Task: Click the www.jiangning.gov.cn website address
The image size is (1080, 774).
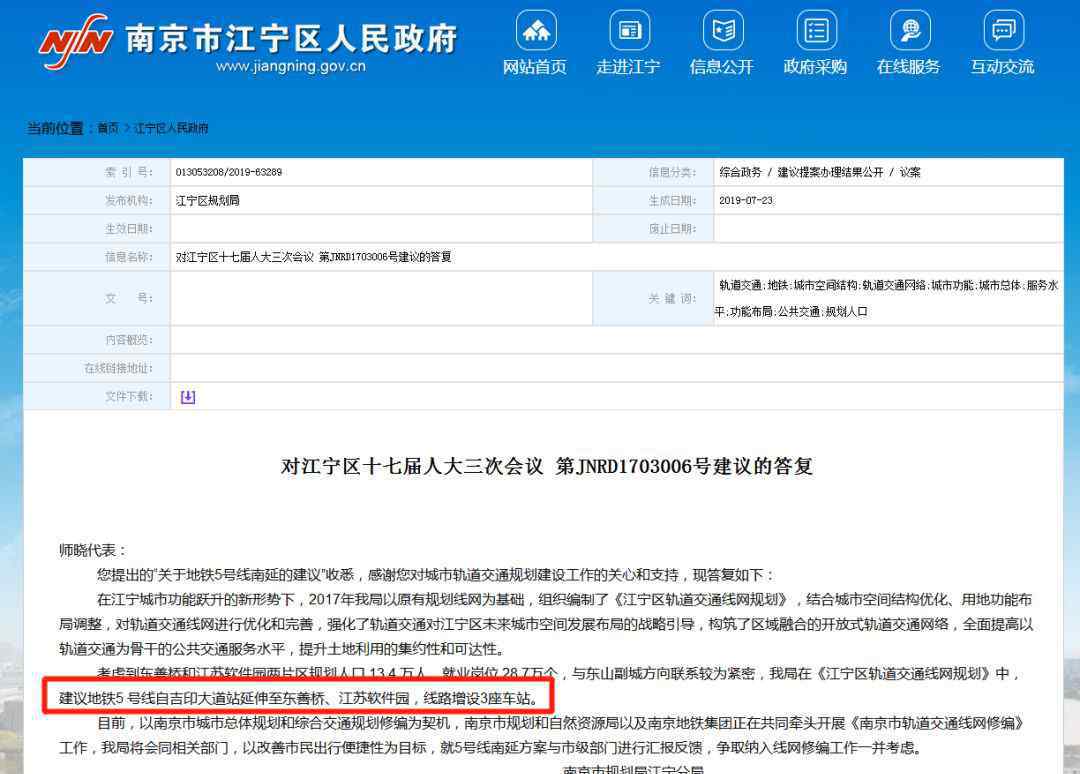Action: 290,67
